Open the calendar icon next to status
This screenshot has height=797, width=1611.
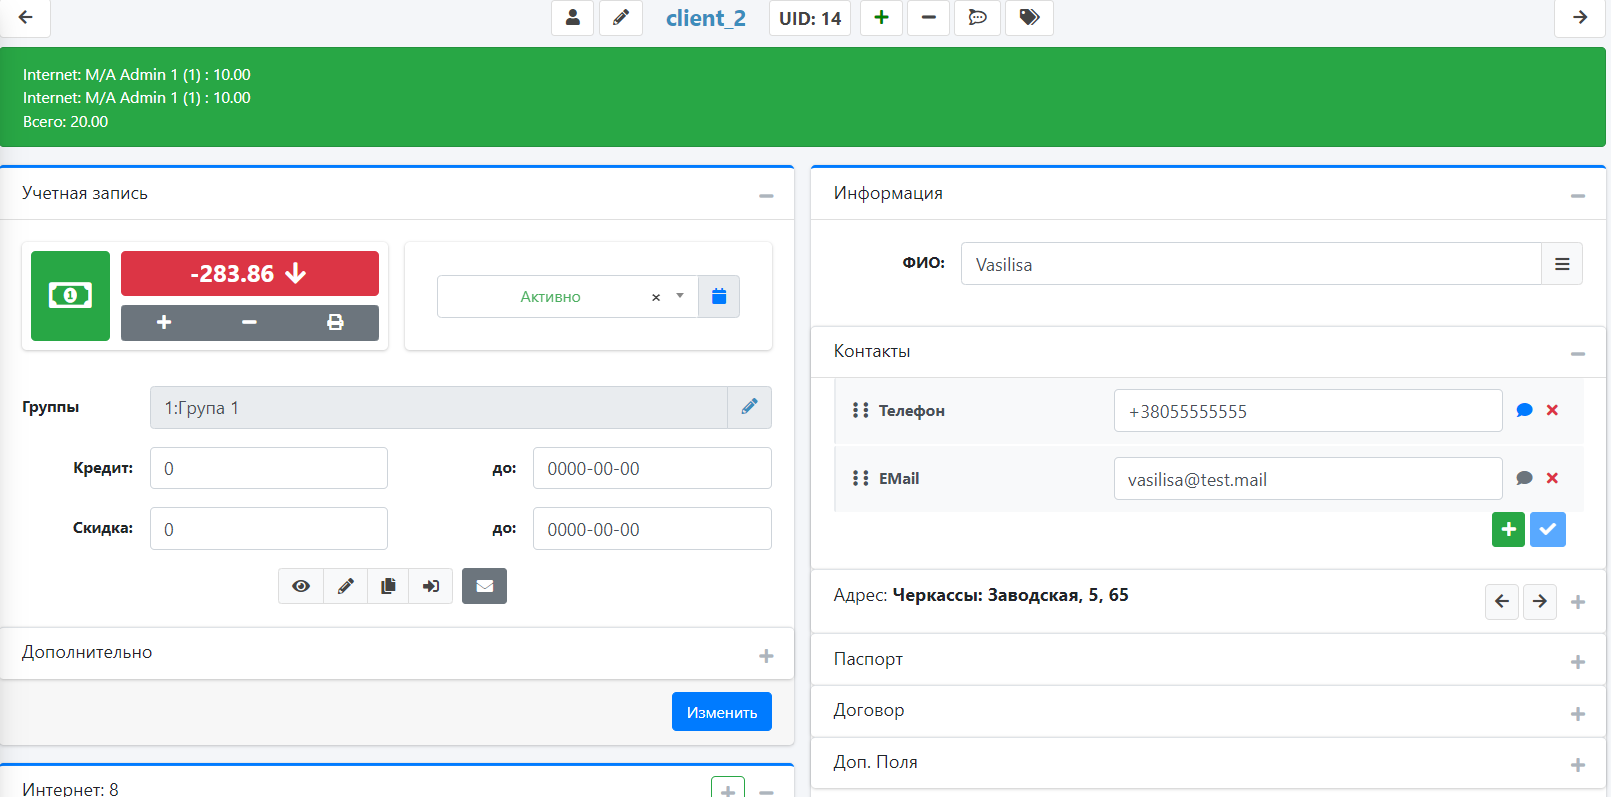719,297
